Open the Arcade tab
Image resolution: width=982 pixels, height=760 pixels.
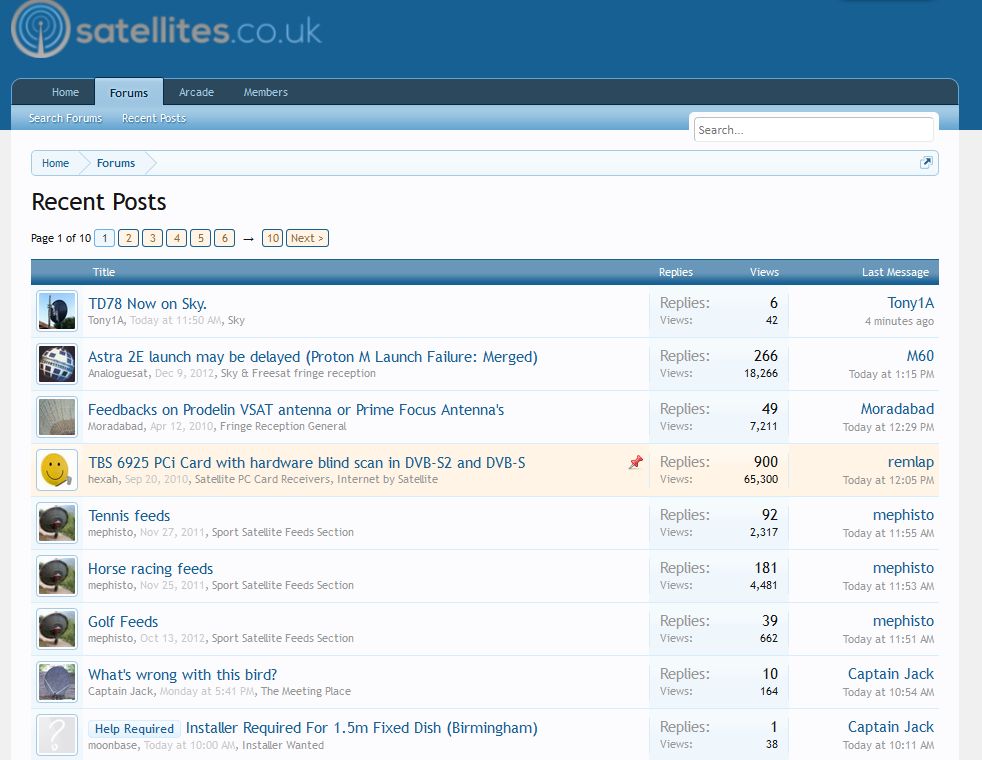(197, 92)
